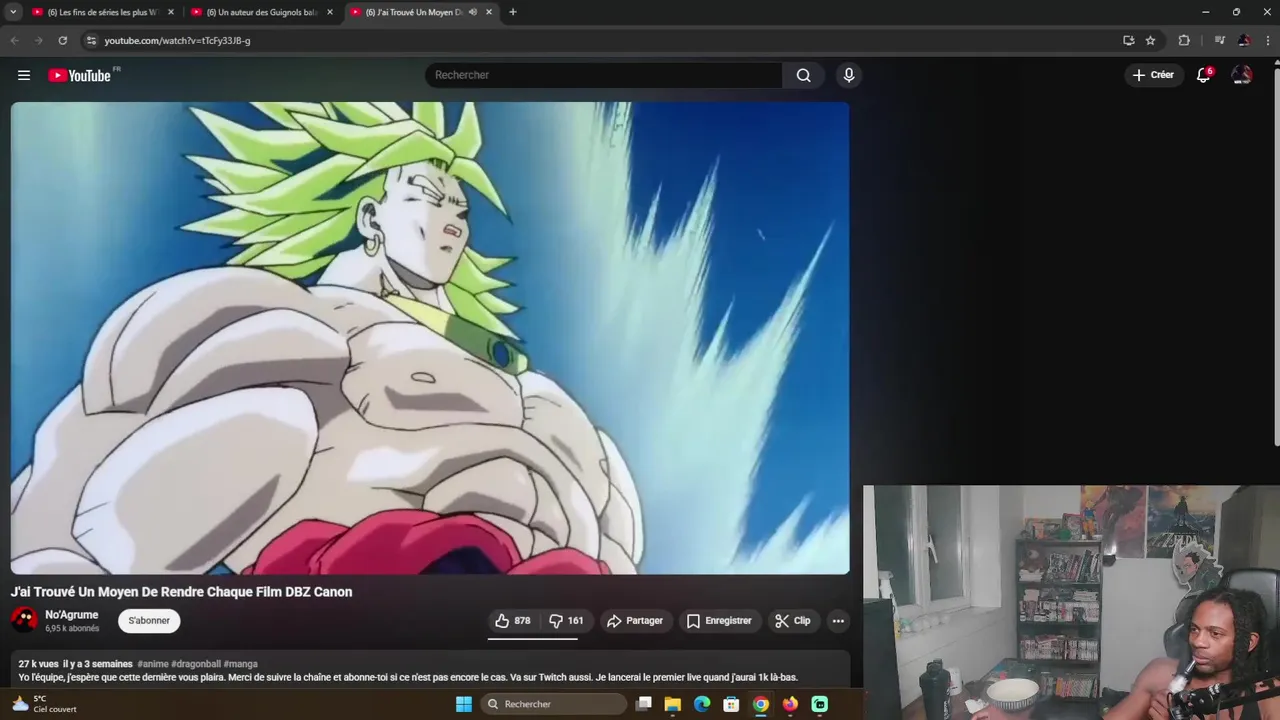This screenshot has height=720, width=1280.
Task: Click the taskbar Rechercher search box
Action: (x=552, y=704)
